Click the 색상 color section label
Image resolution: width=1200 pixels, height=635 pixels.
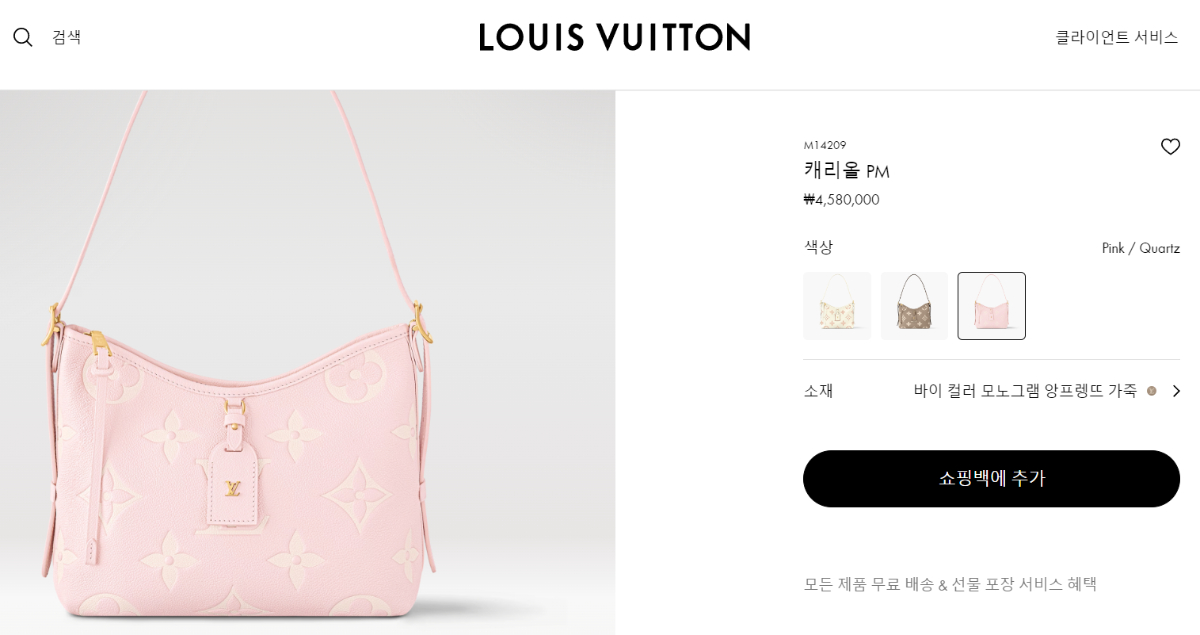click(818, 247)
